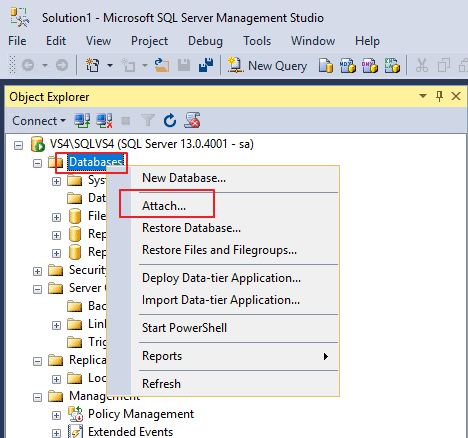Click the Analysis Services MDX Query icon

point(348,65)
